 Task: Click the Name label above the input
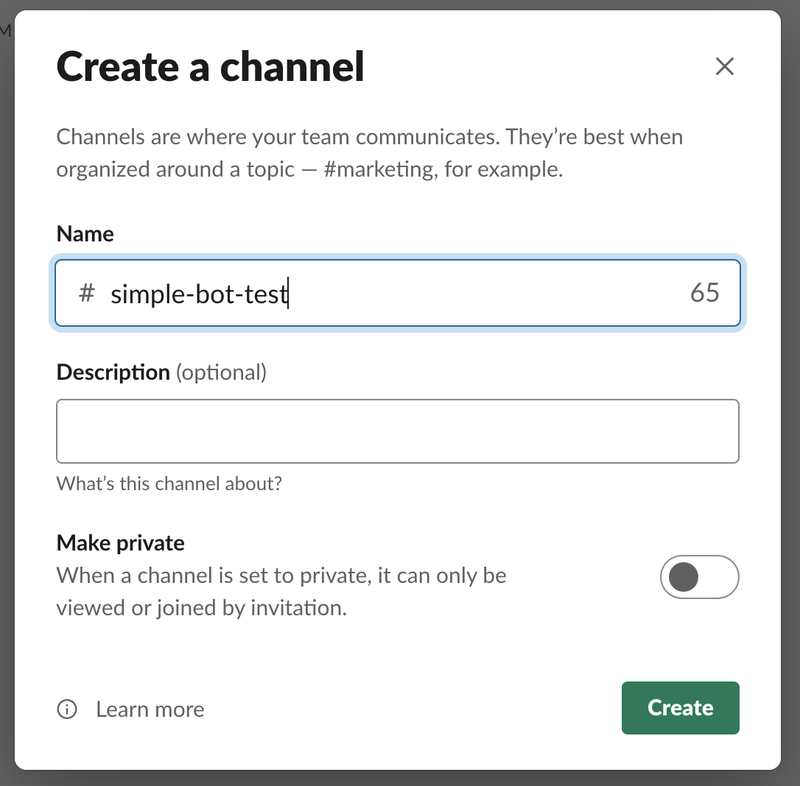point(86,234)
